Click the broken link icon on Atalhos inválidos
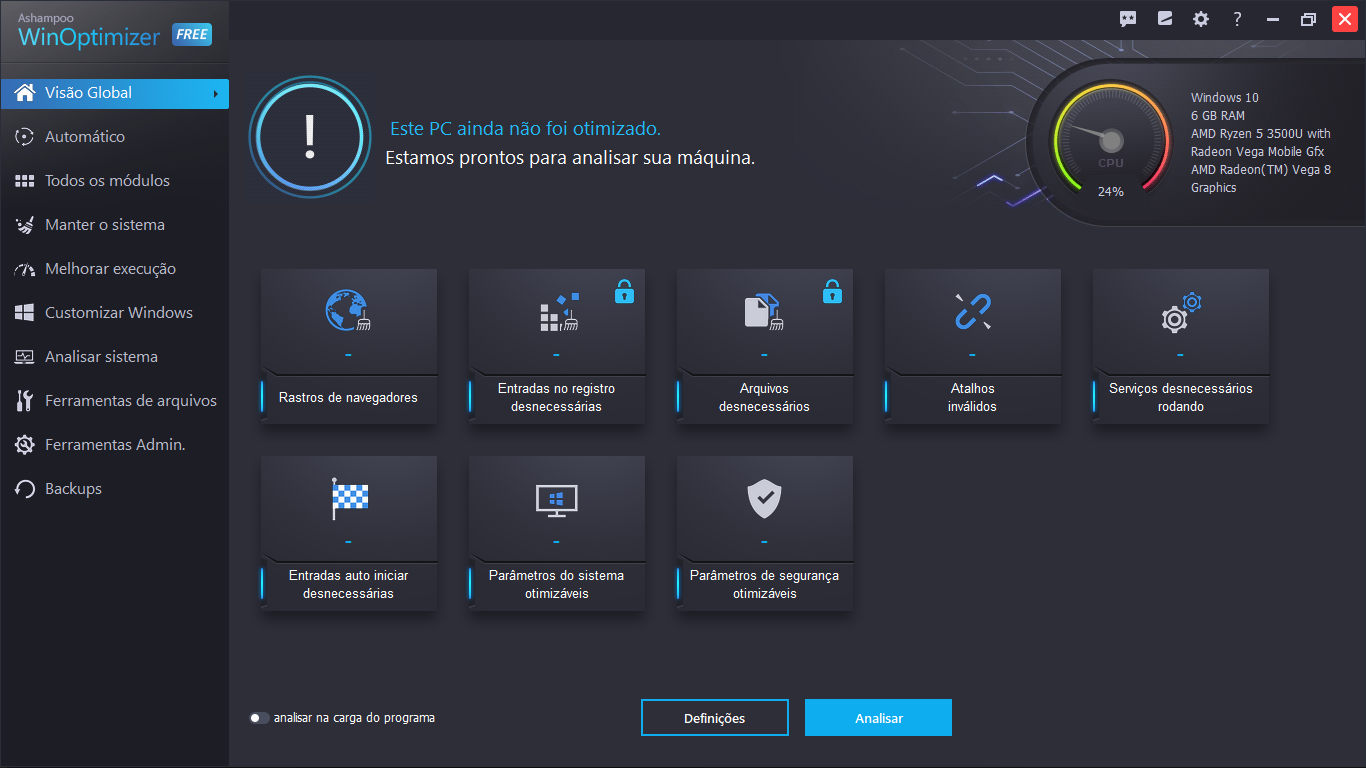Viewport: 1366px width, 768px height. click(972, 311)
